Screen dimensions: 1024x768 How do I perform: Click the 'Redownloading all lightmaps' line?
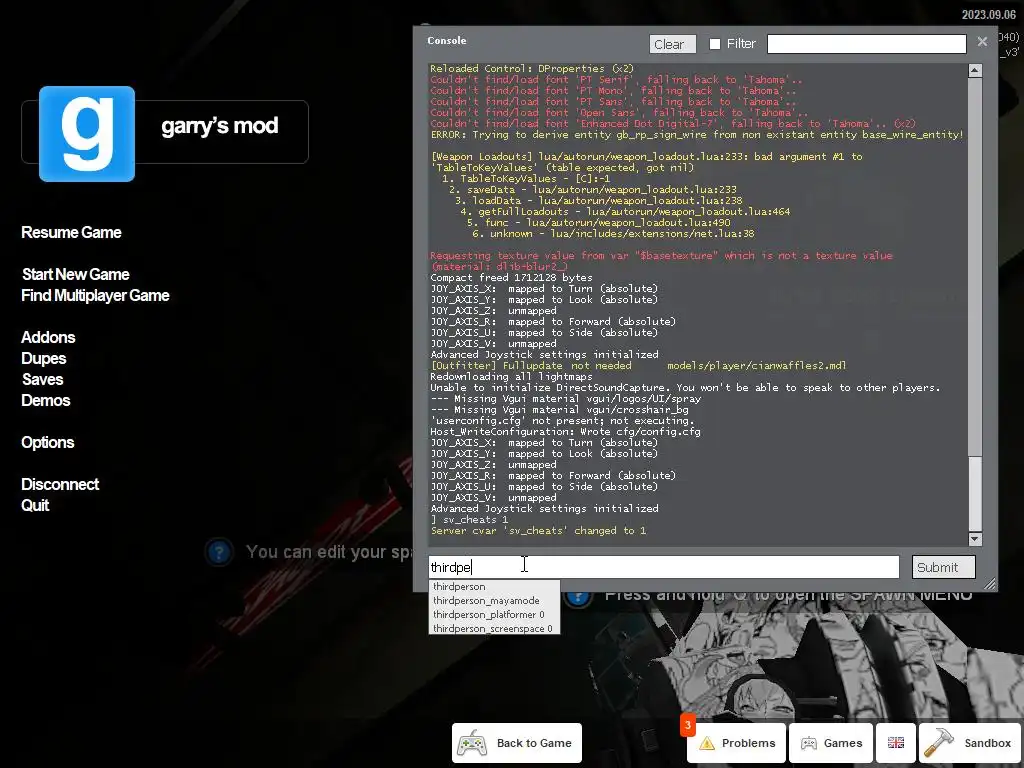point(511,377)
